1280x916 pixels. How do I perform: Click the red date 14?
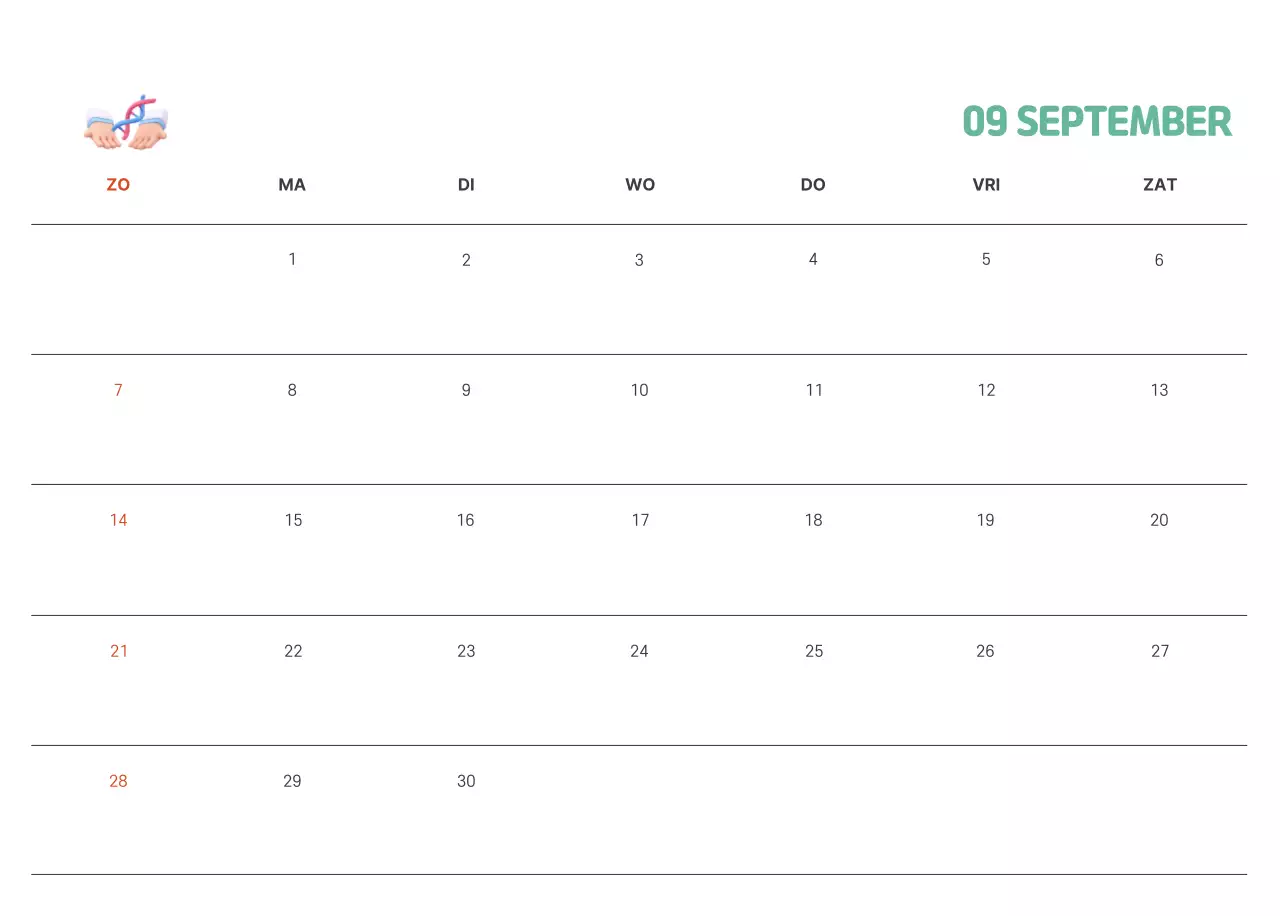(119, 520)
